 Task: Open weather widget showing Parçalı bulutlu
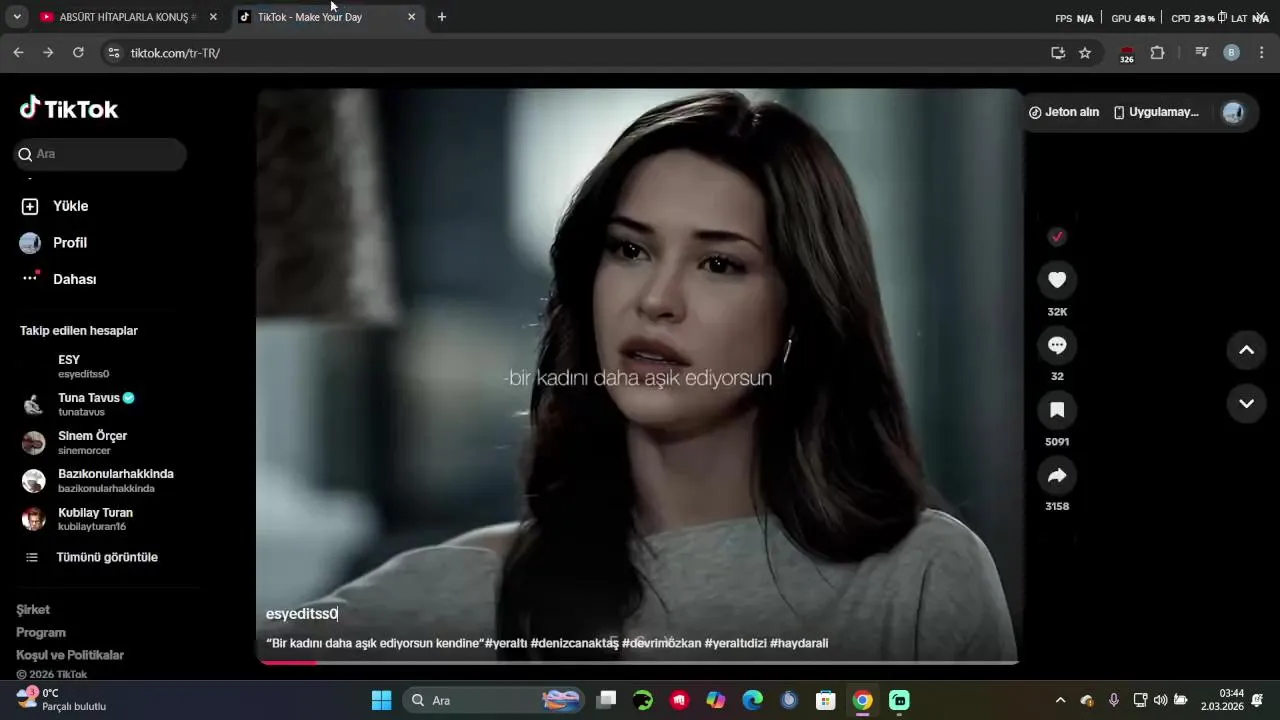61,700
